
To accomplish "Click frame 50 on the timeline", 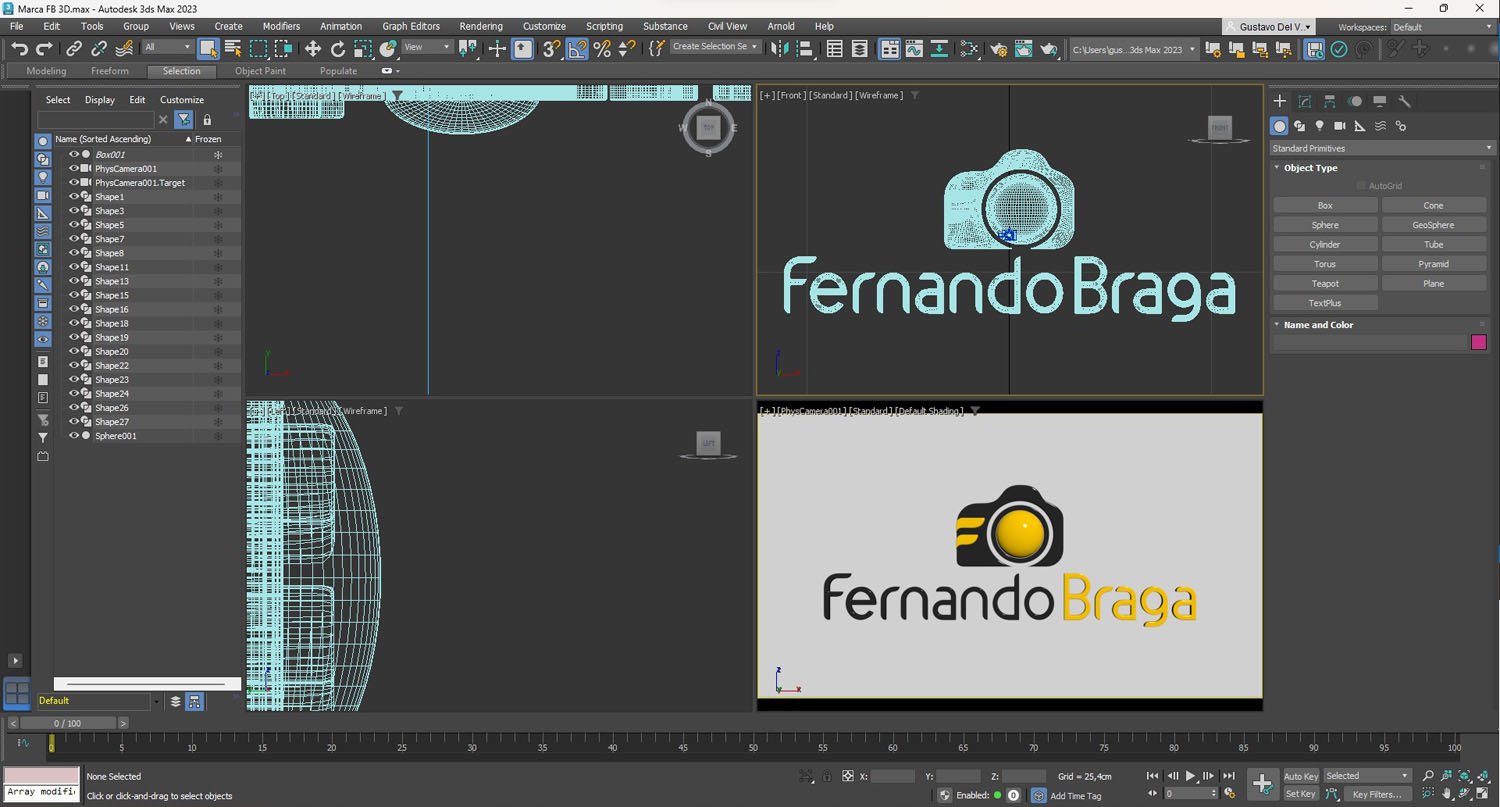I will (752, 745).
